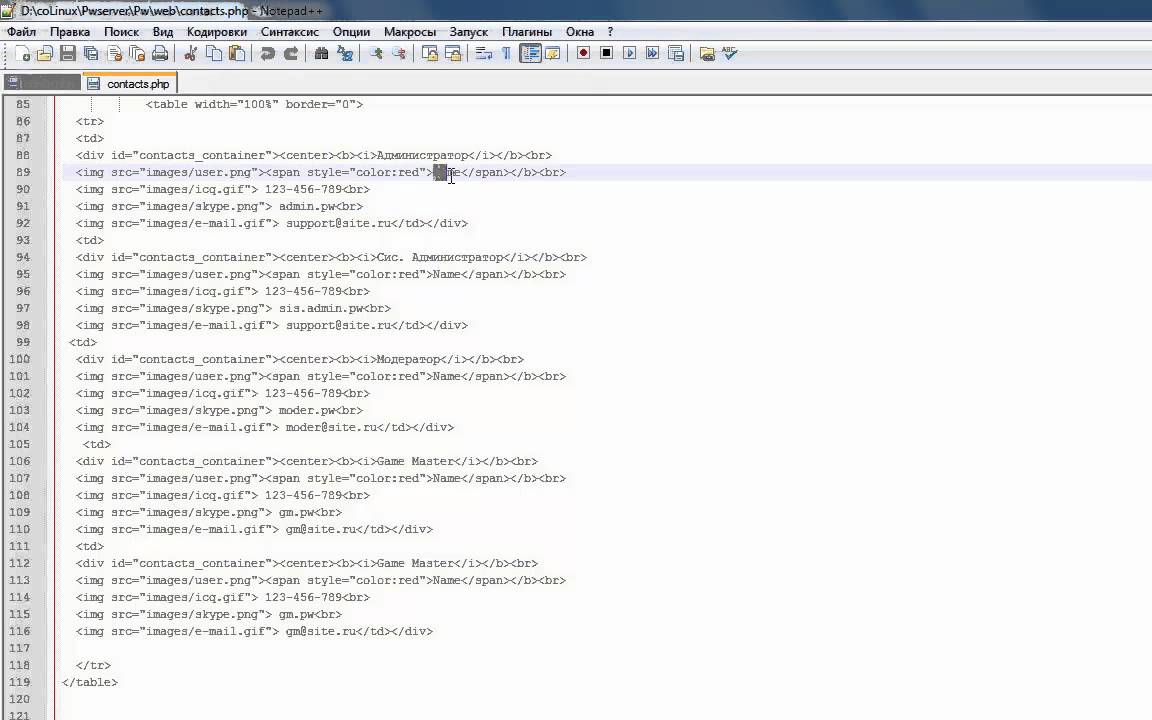Click 'admin.pw' on line 91

pos(310,206)
